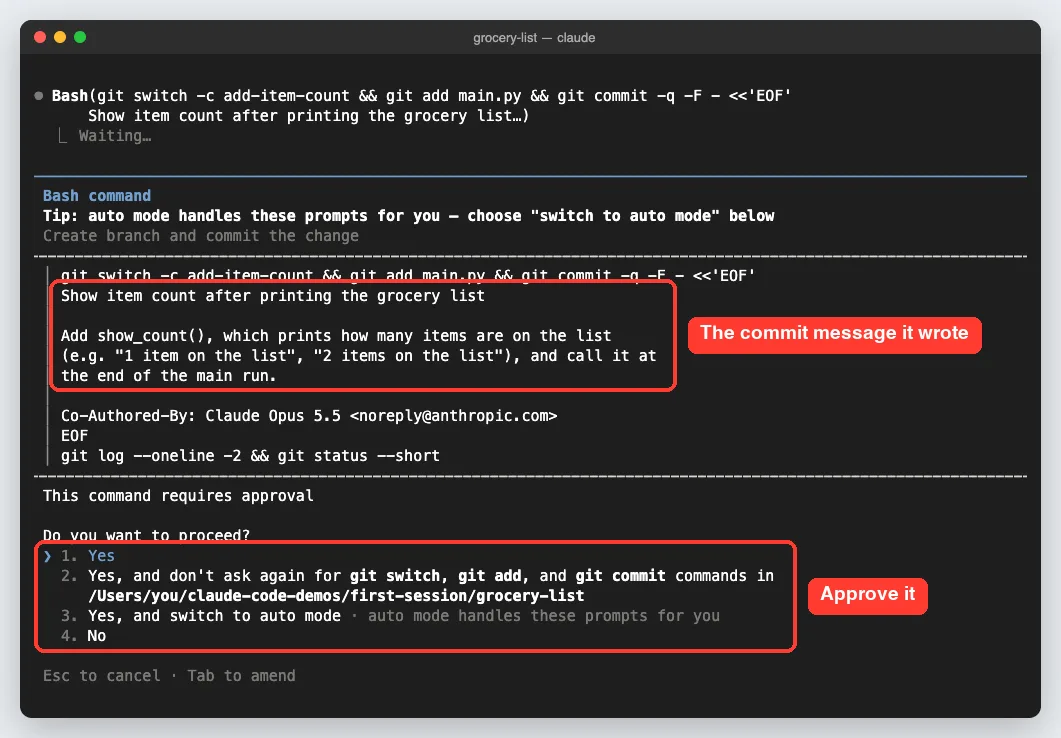Image resolution: width=1061 pixels, height=738 pixels.
Task: Click the "Bash command" heading
Action: click(97, 195)
